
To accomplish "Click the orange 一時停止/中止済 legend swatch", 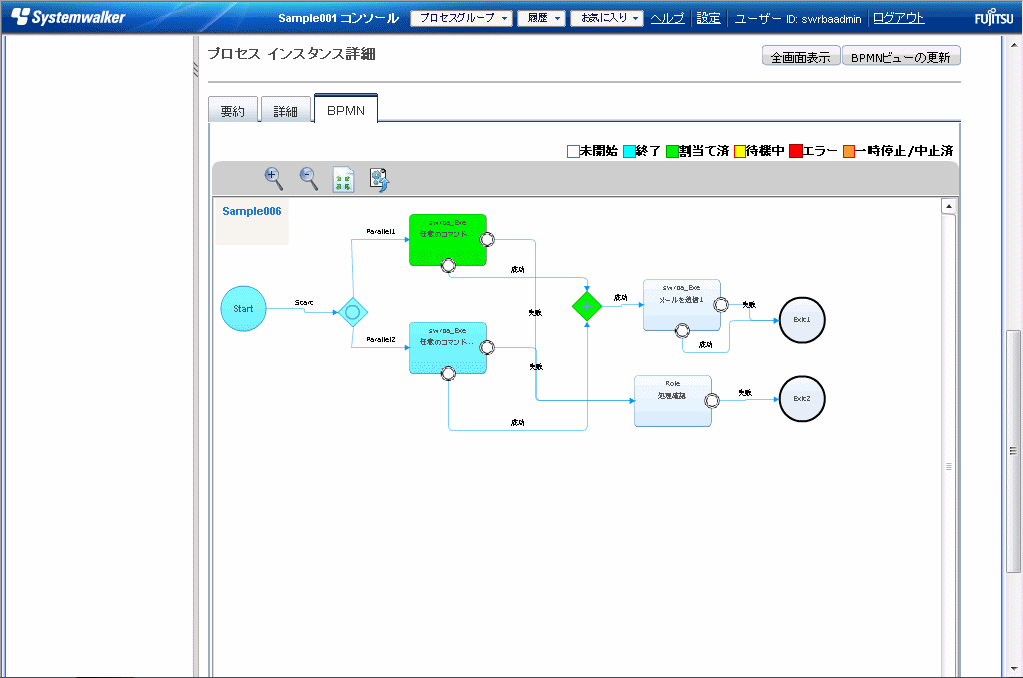I will [x=849, y=151].
